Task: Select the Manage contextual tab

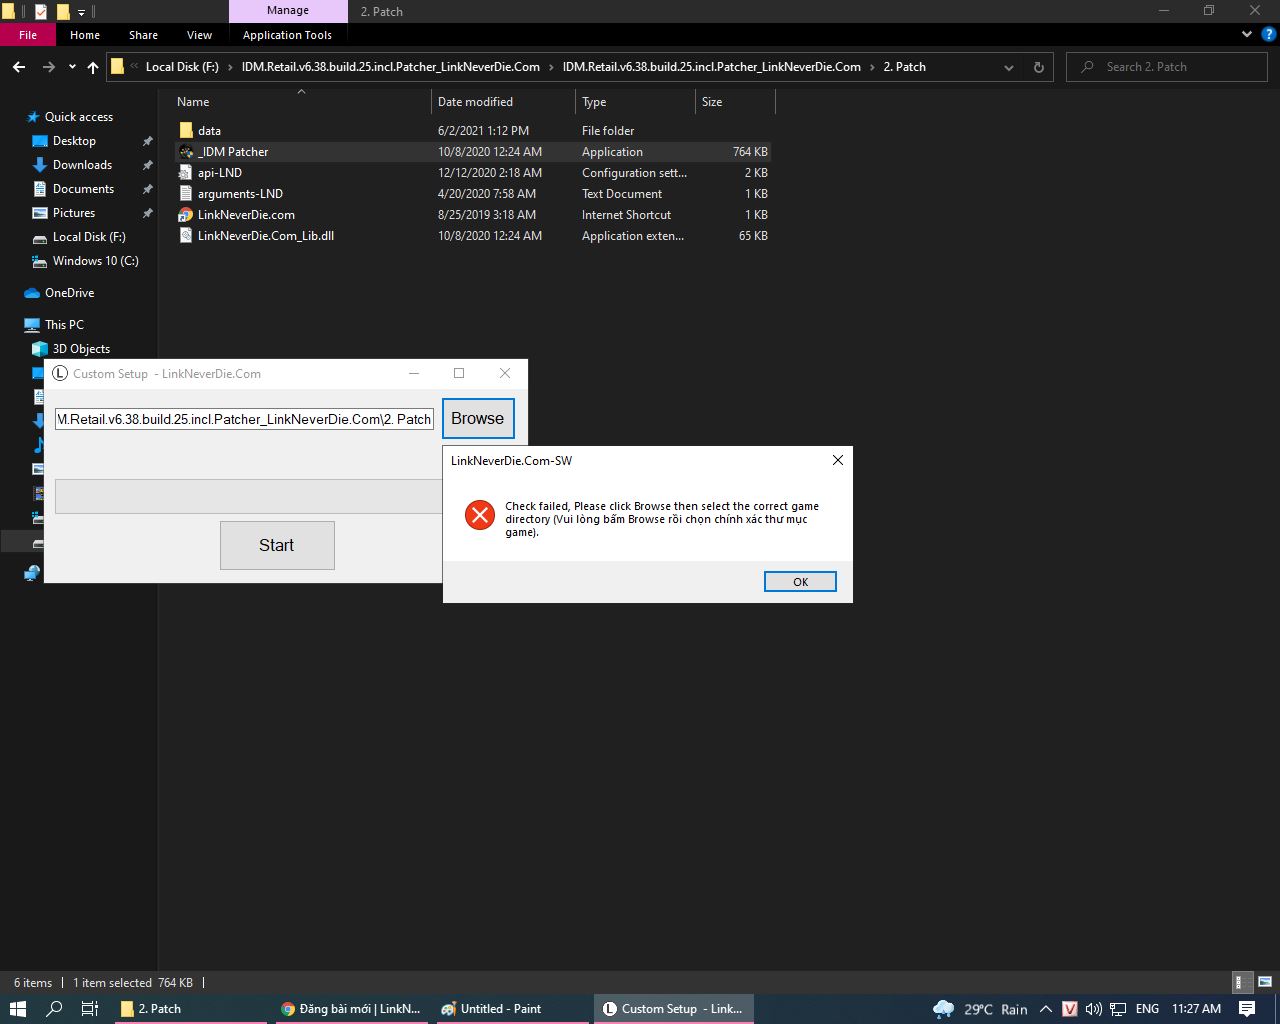Action: pos(288,11)
